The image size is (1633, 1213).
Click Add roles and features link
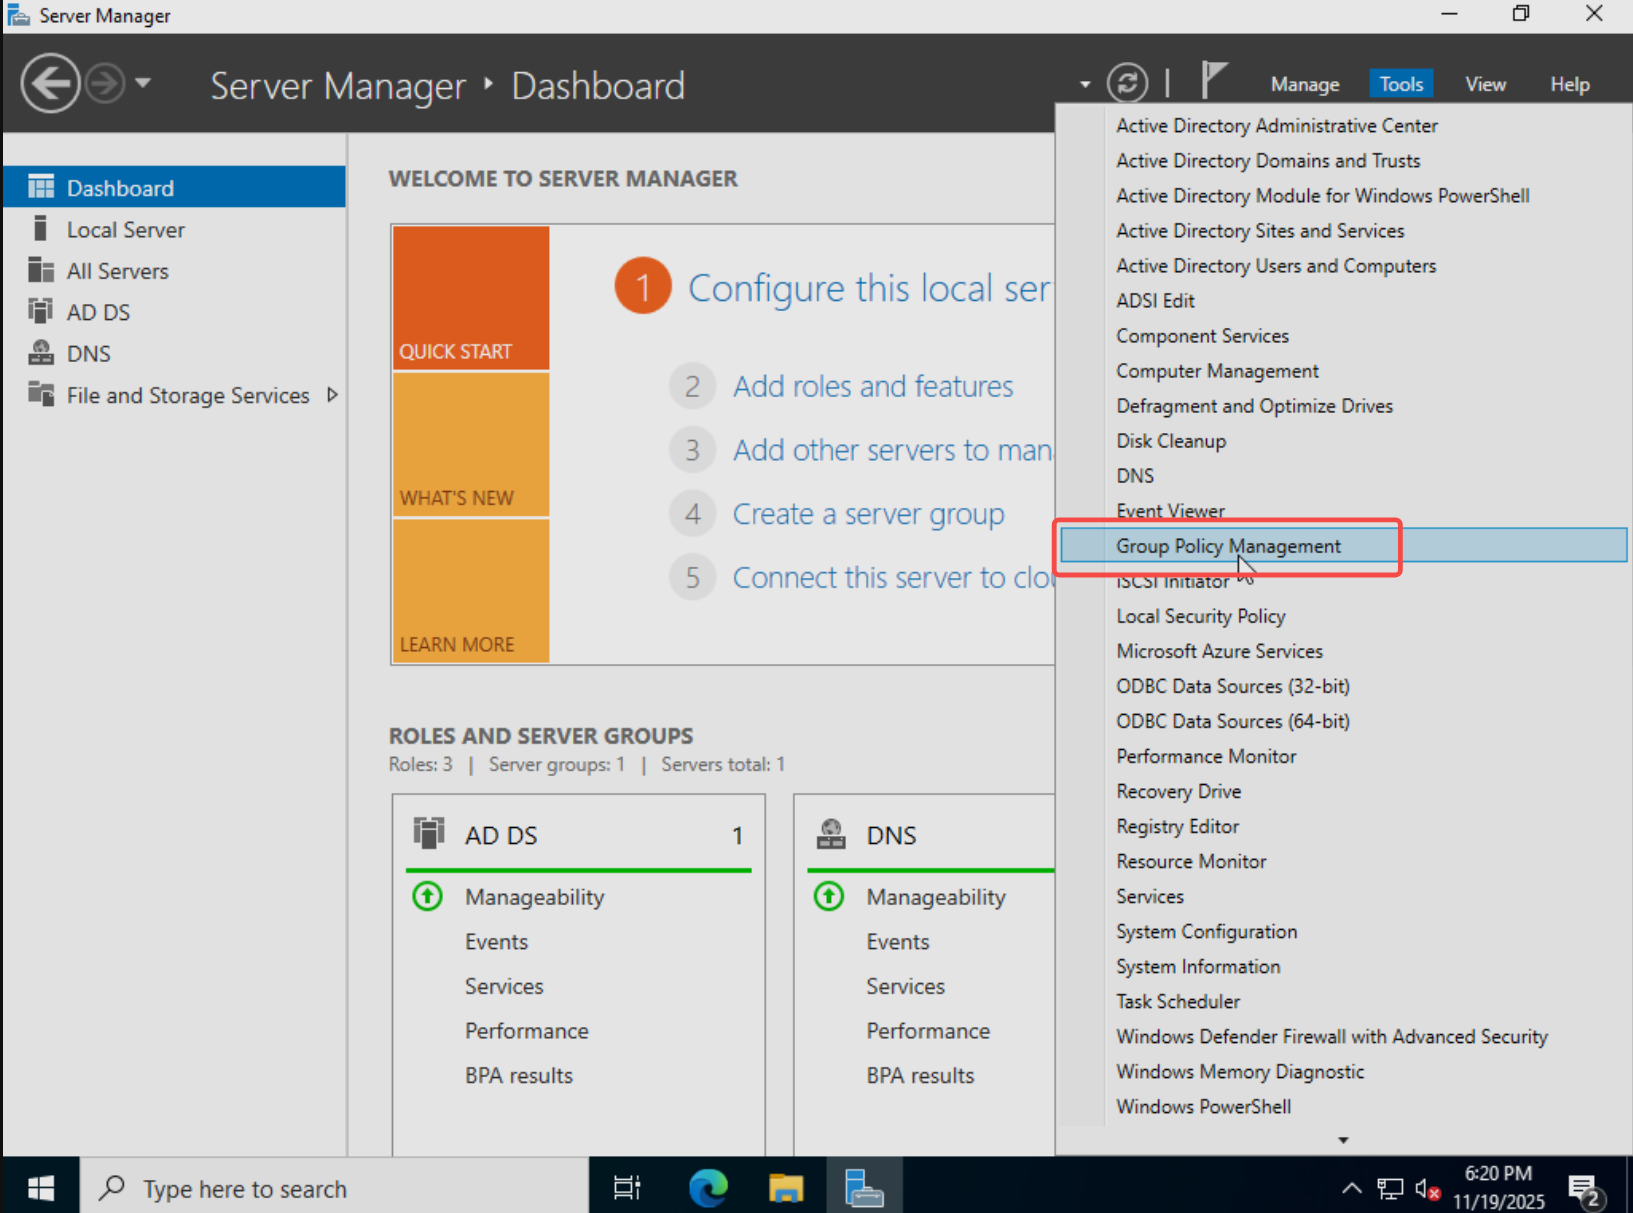point(873,386)
